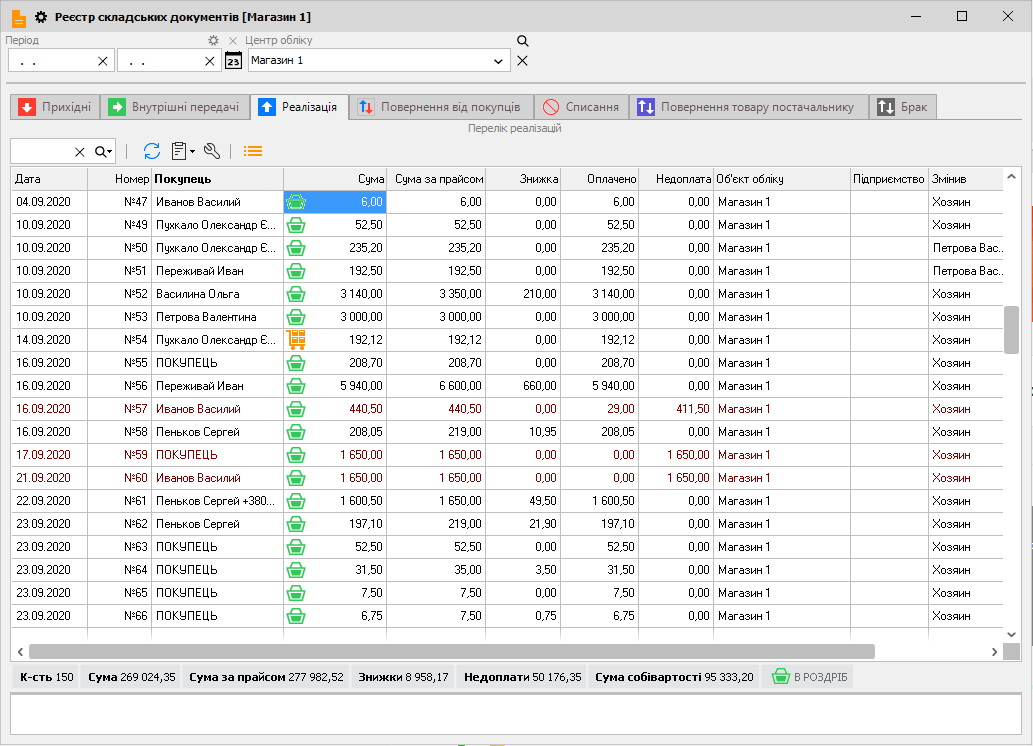Click the orange cart icon in row №54

click(295, 340)
